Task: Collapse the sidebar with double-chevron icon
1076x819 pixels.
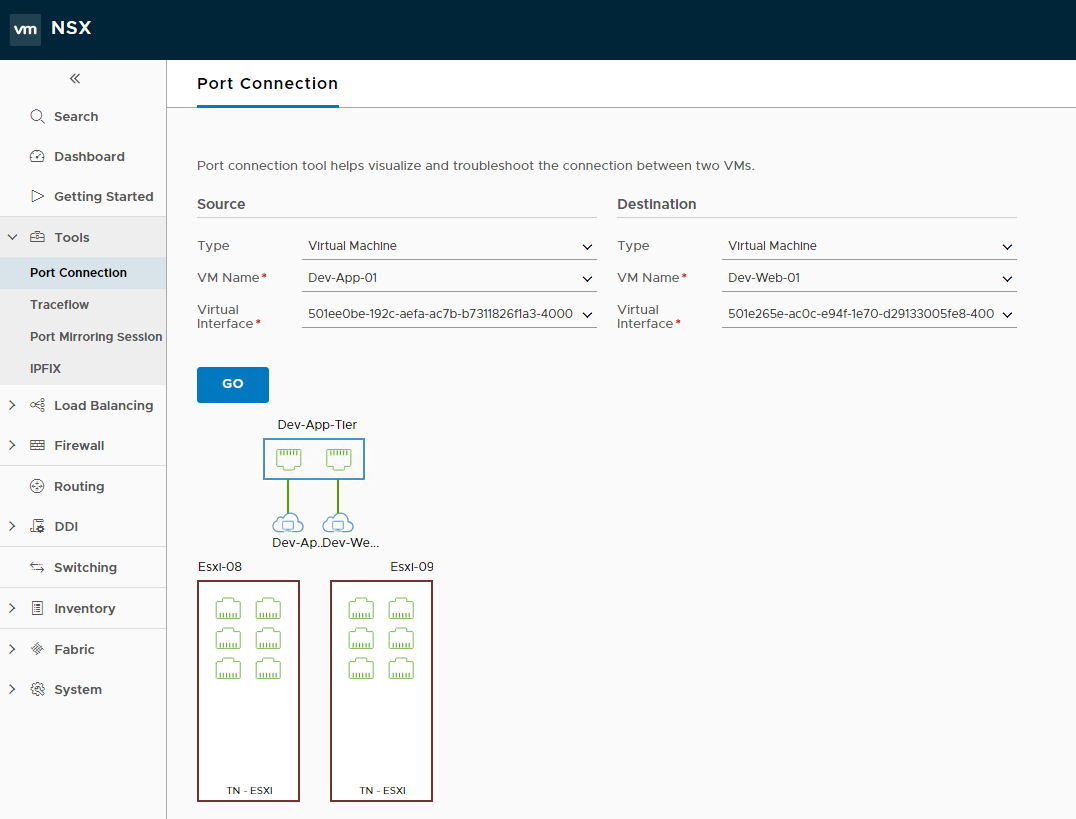Action: pos(75,79)
